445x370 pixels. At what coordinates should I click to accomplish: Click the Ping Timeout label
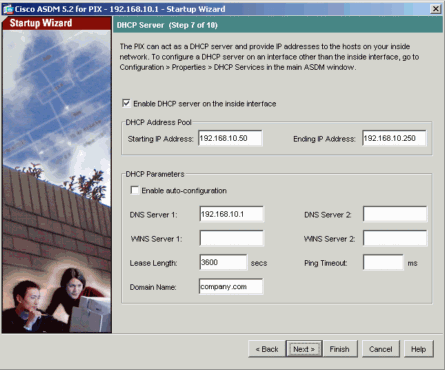[x=326, y=263]
